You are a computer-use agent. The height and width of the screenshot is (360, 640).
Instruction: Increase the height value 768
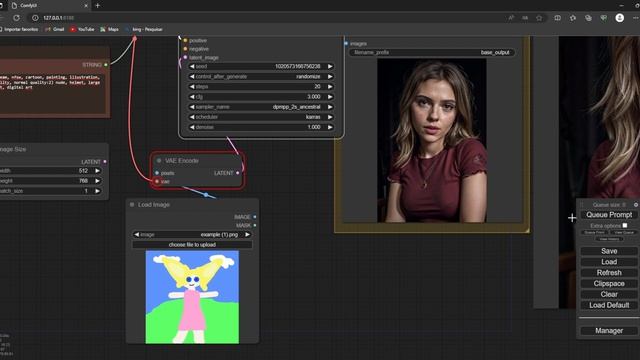97,181
